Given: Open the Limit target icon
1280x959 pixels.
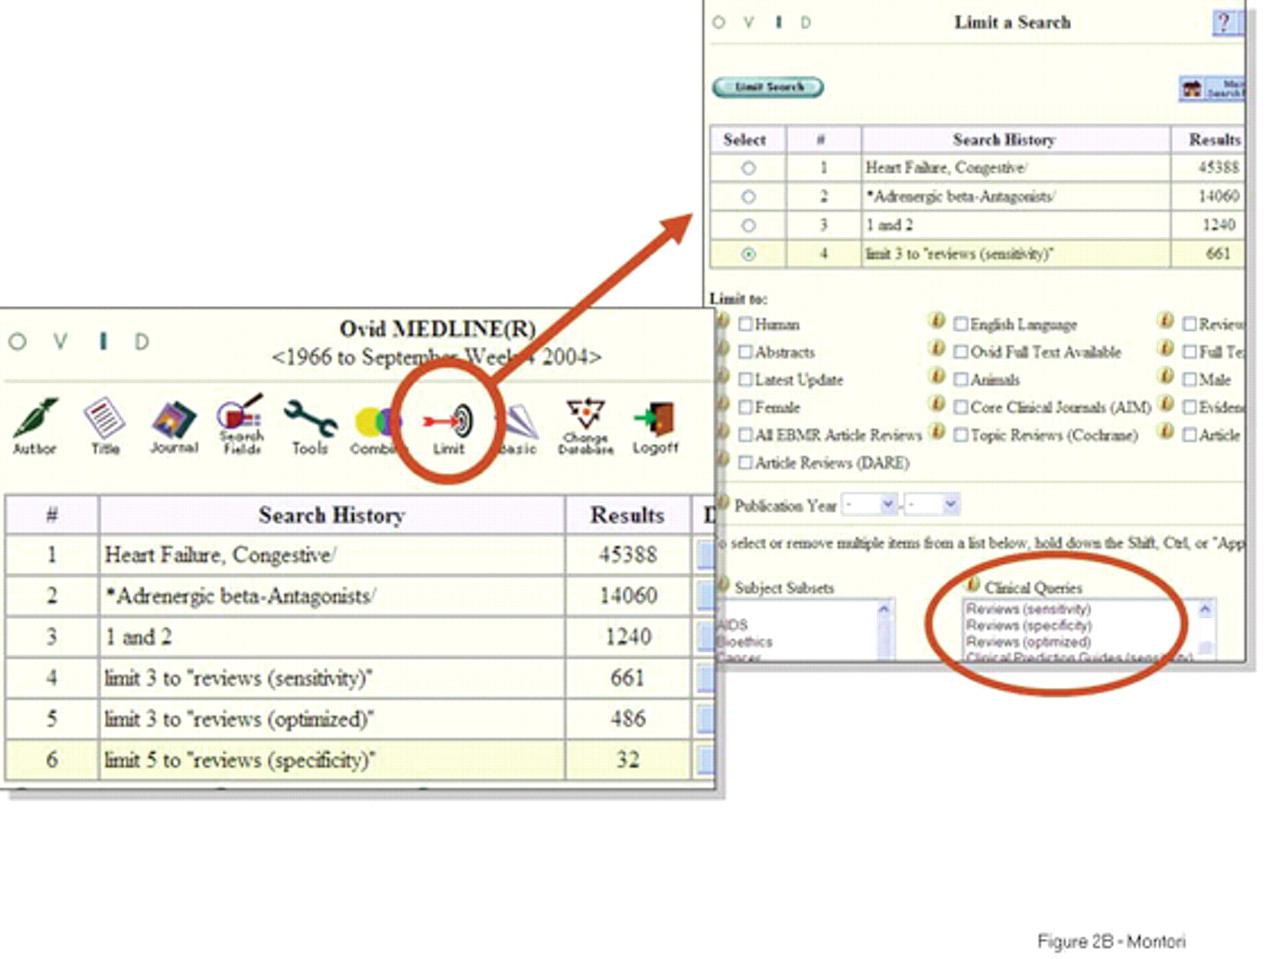Looking at the screenshot, I should [x=449, y=428].
